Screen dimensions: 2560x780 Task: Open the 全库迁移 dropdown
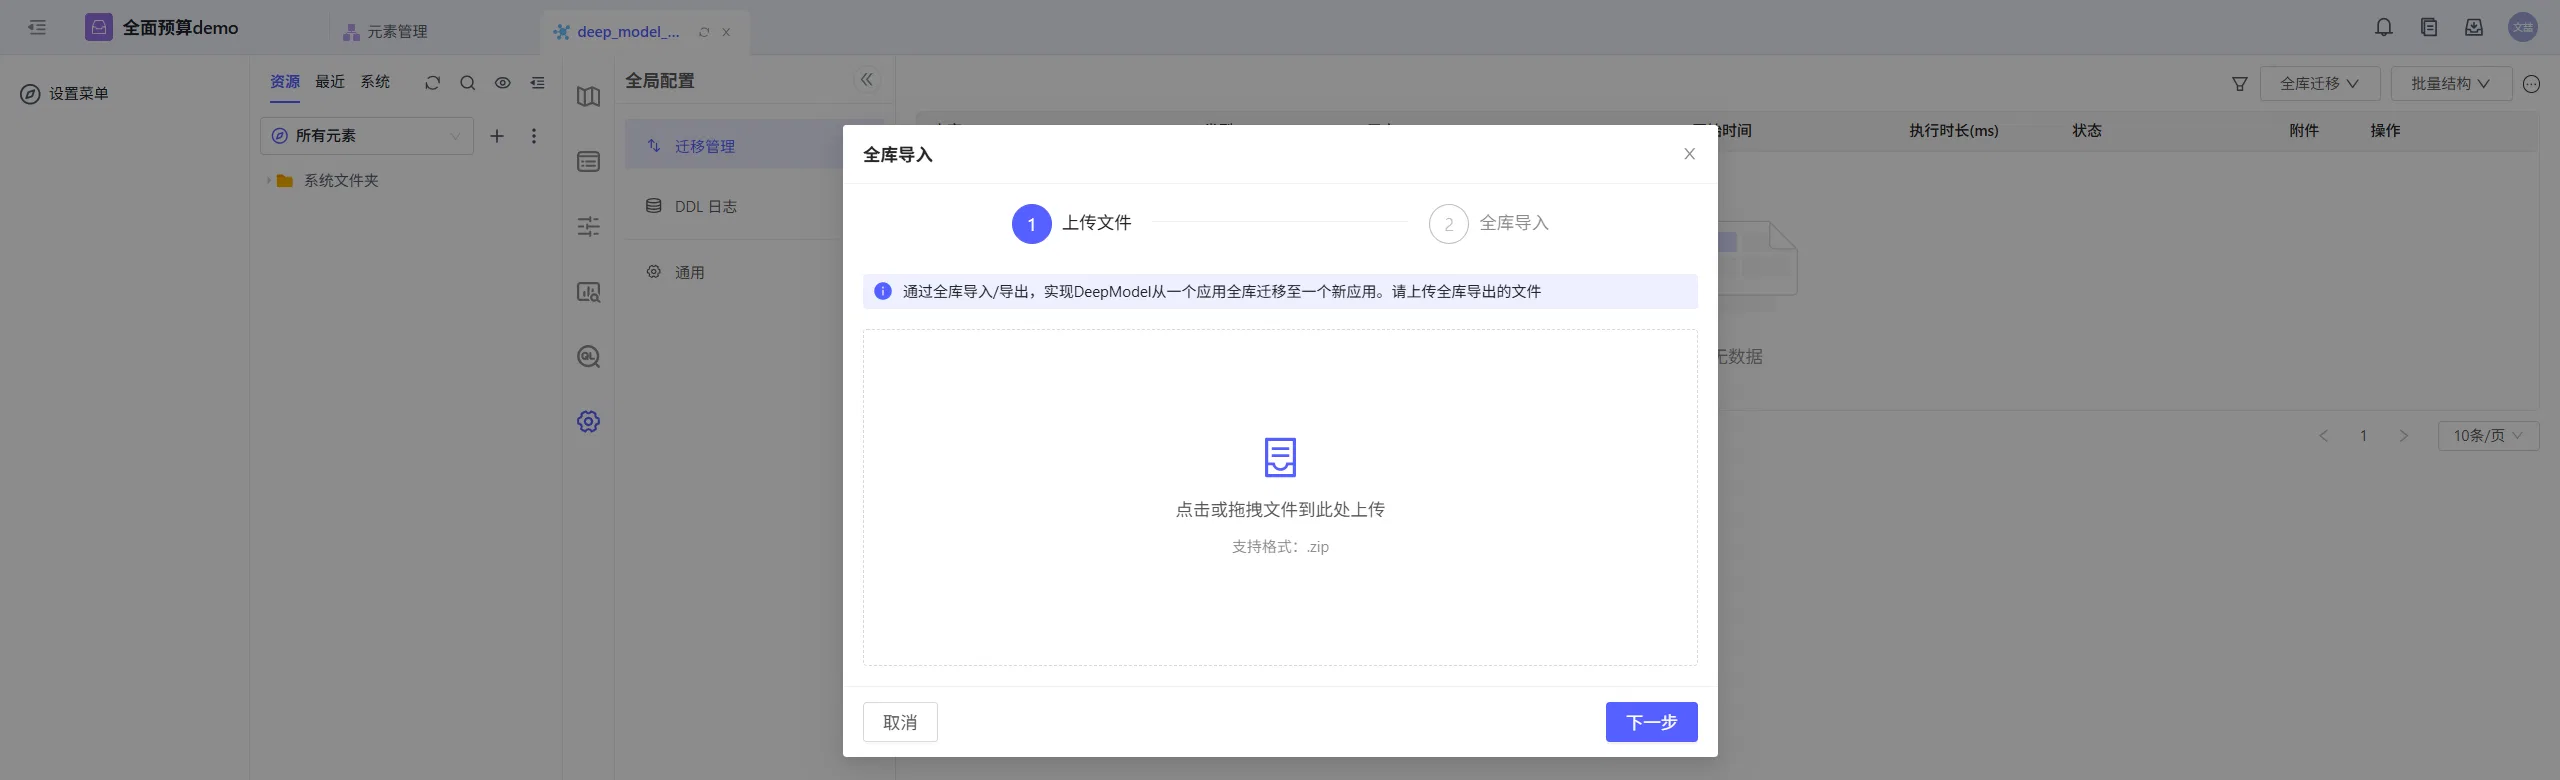[2319, 84]
